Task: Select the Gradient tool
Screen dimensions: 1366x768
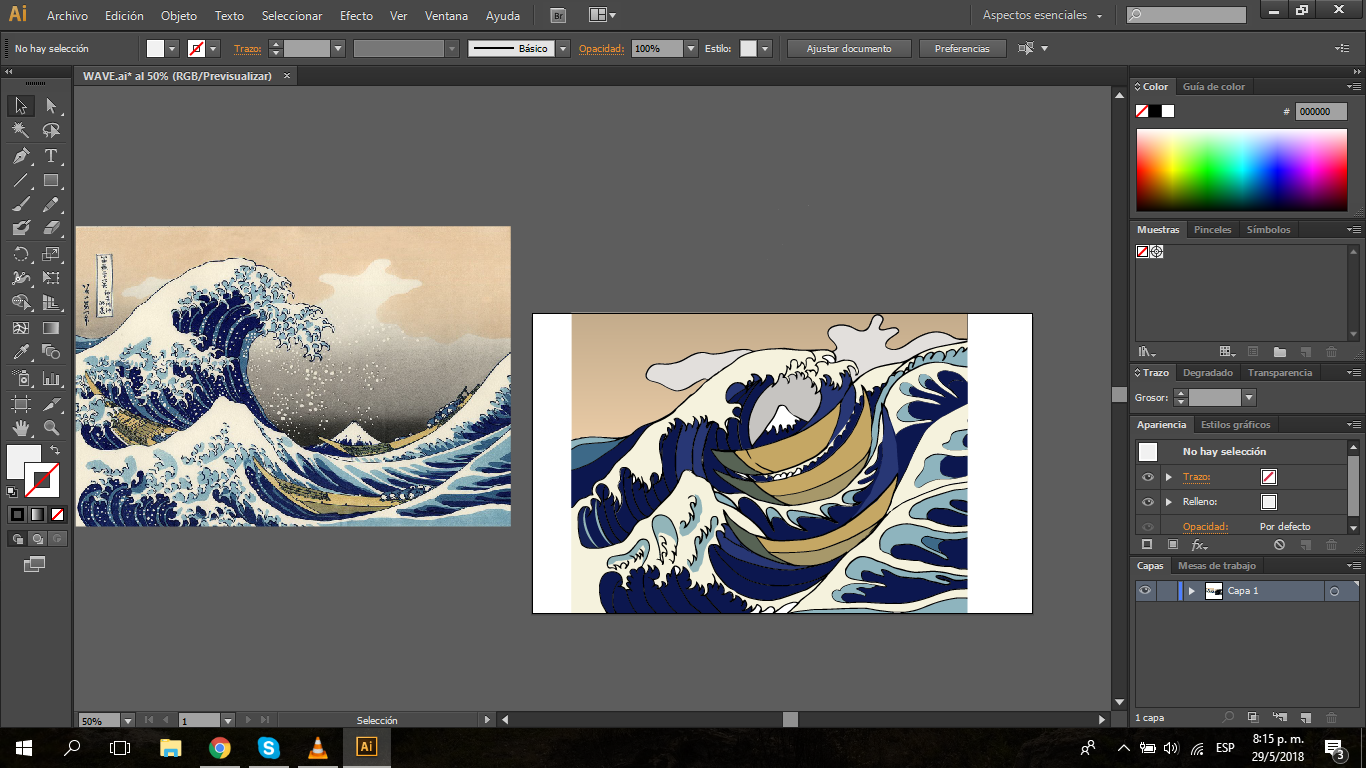Action: 51,327
